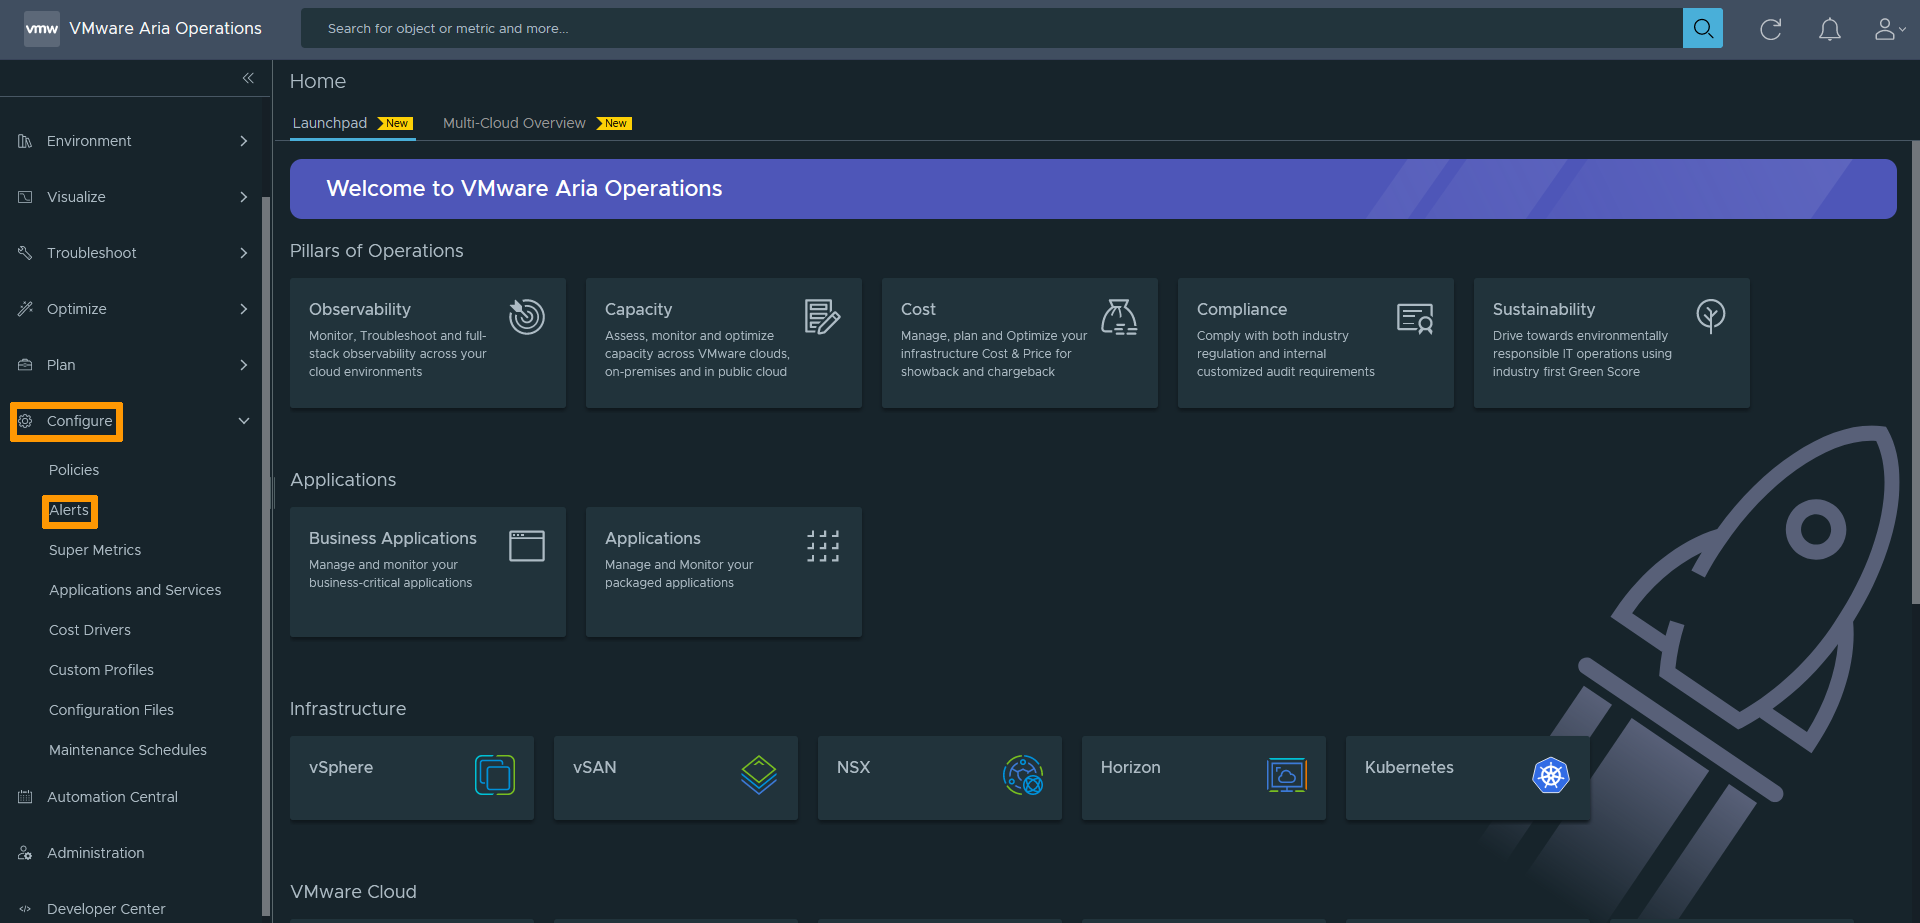Open the notifications bell
1920x923 pixels.
pyautogui.click(x=1829, y=29)
